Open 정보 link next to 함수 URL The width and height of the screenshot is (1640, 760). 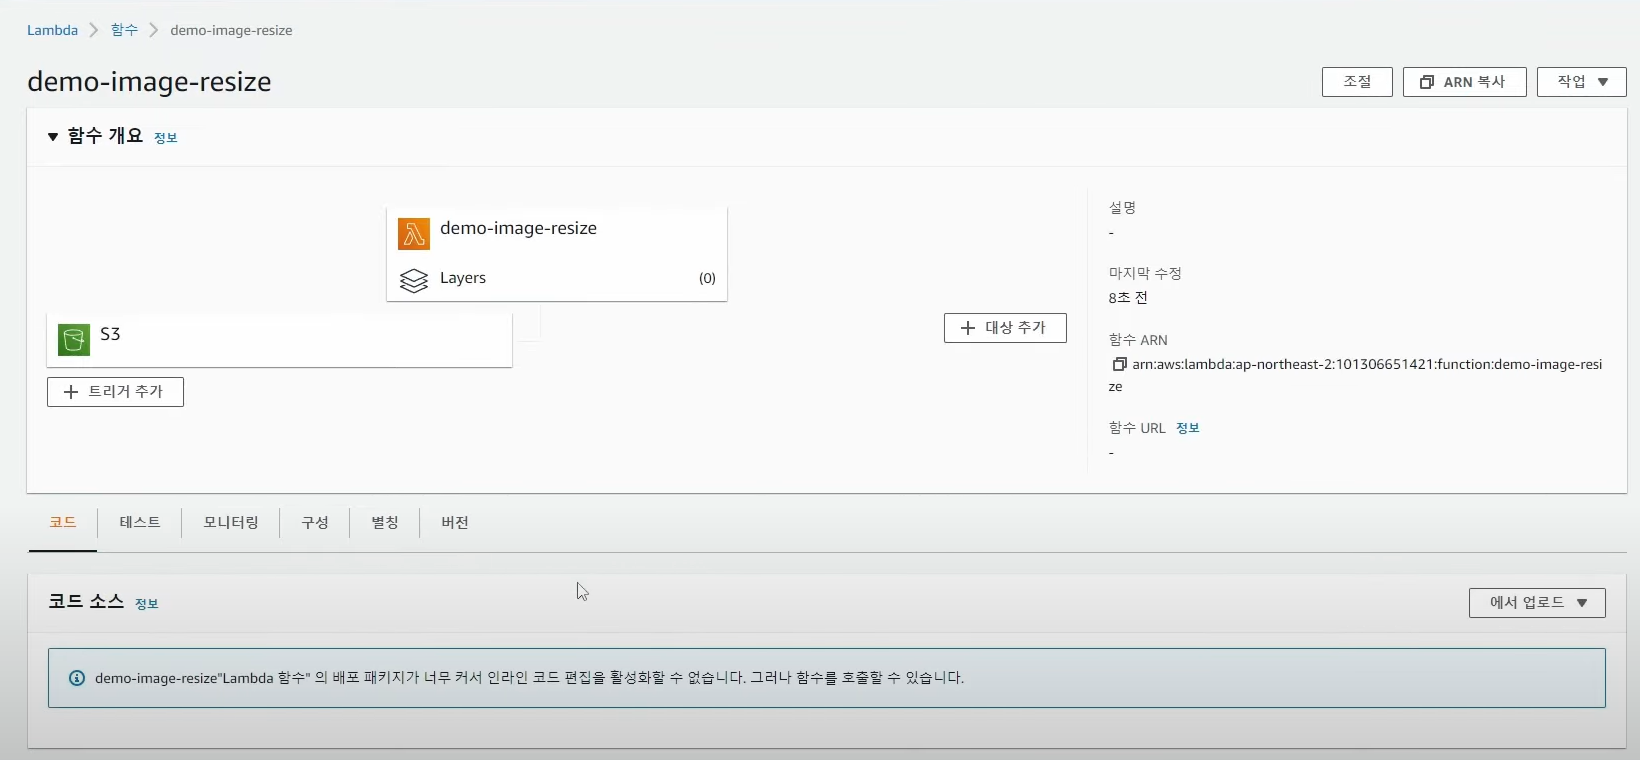click(1188, 428)
